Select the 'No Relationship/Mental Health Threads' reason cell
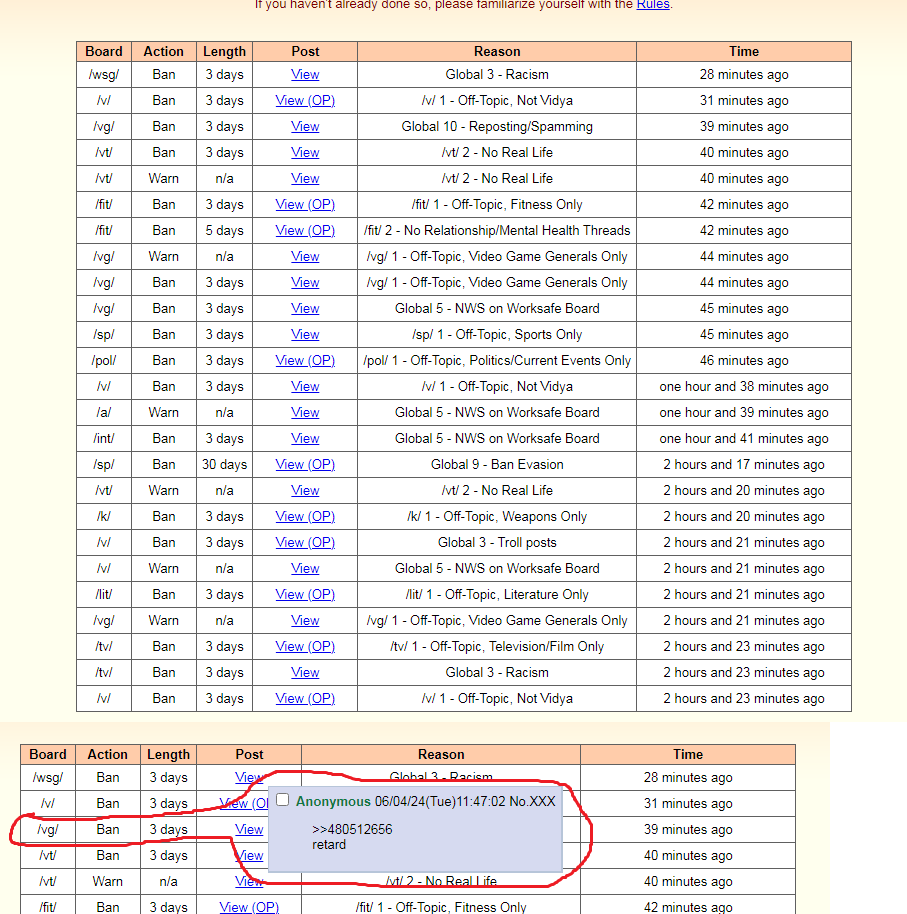Screen dimensions: 907x914 click(x=497, y=231)
